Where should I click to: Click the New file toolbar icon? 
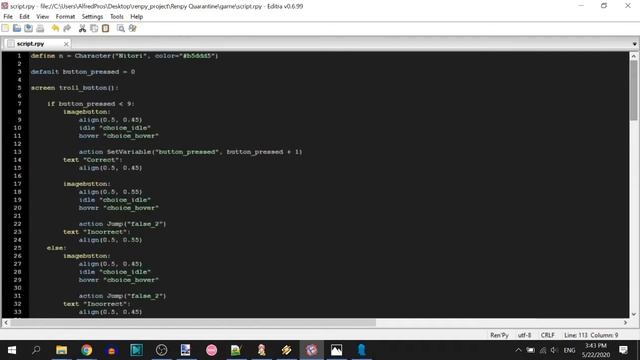click(5, 28)
